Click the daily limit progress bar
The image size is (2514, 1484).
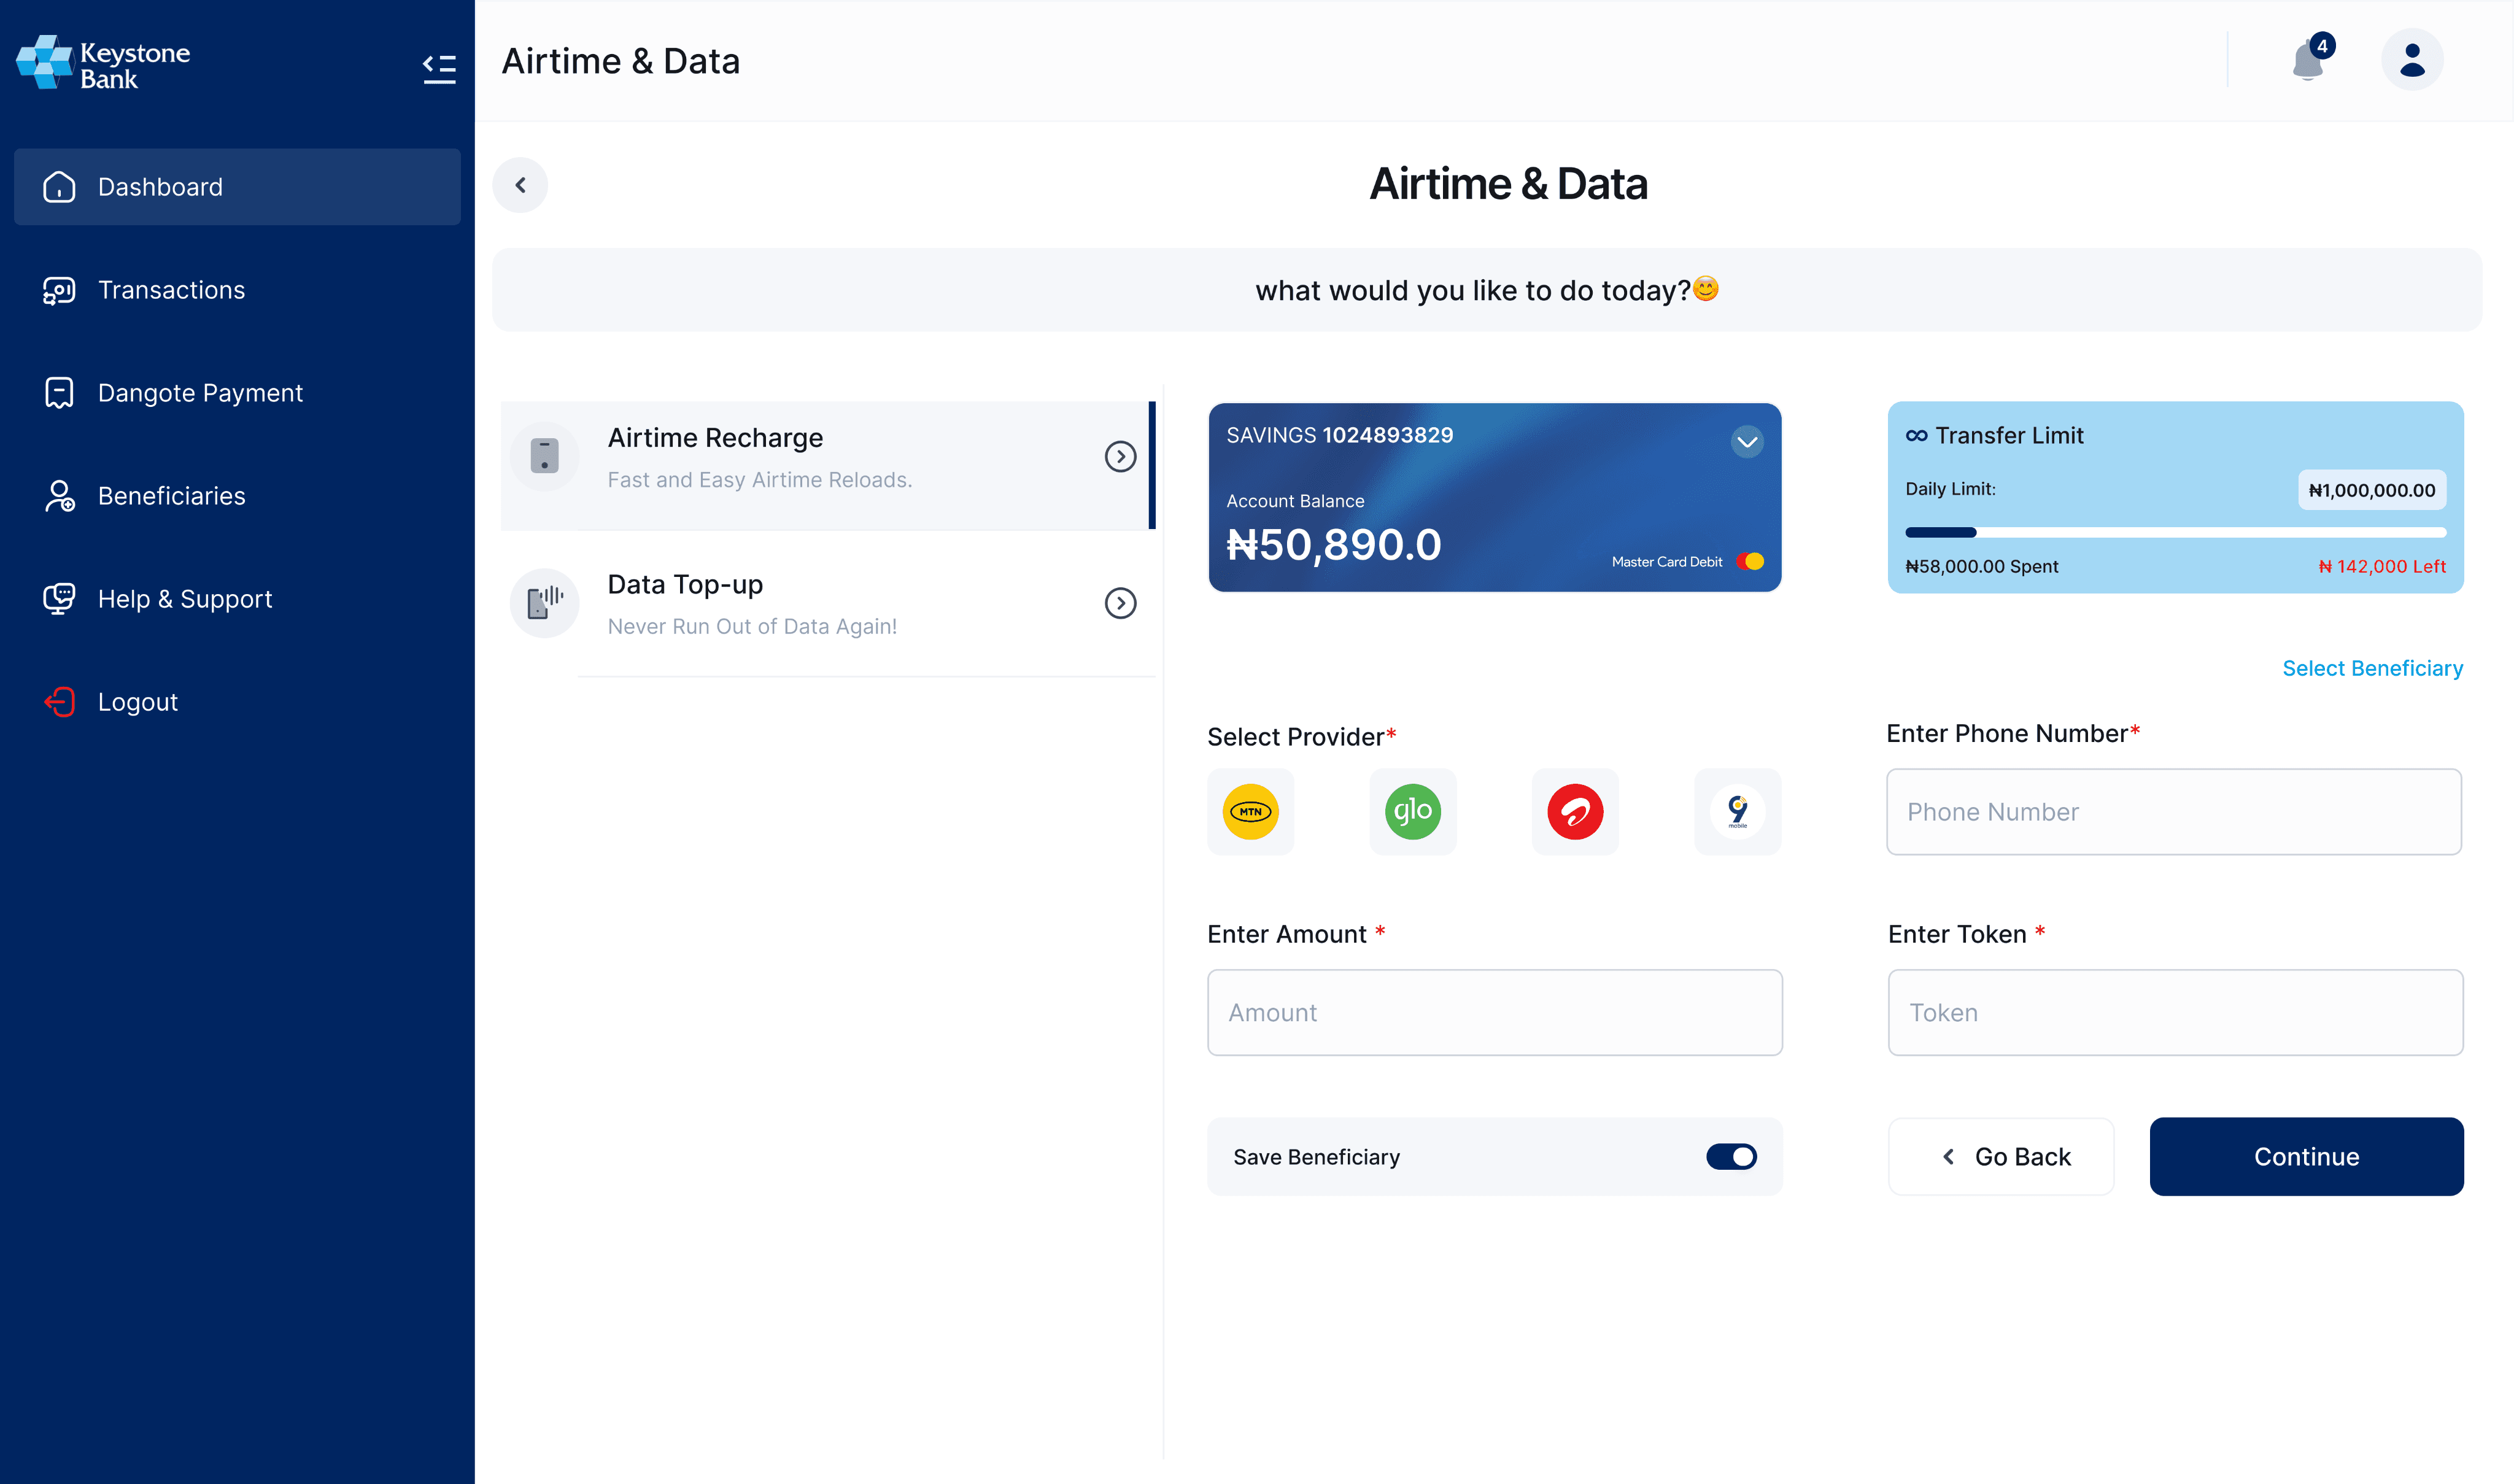[x=2175, y=532]
